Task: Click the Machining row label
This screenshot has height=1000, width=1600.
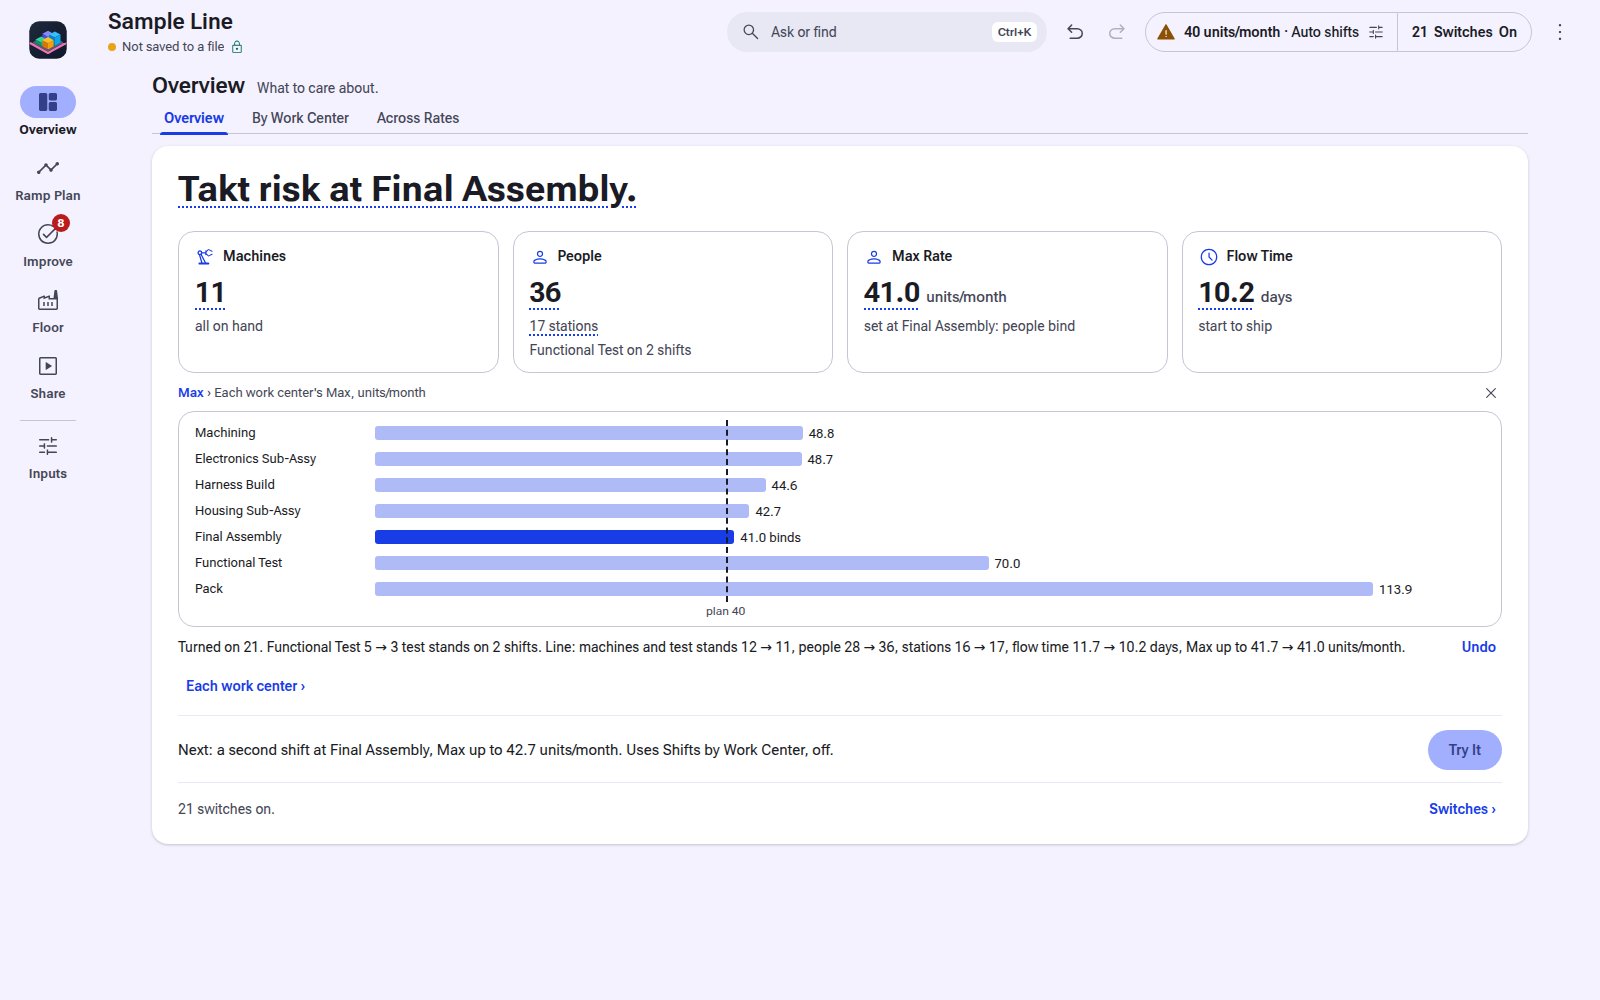Action: (225, 433)
